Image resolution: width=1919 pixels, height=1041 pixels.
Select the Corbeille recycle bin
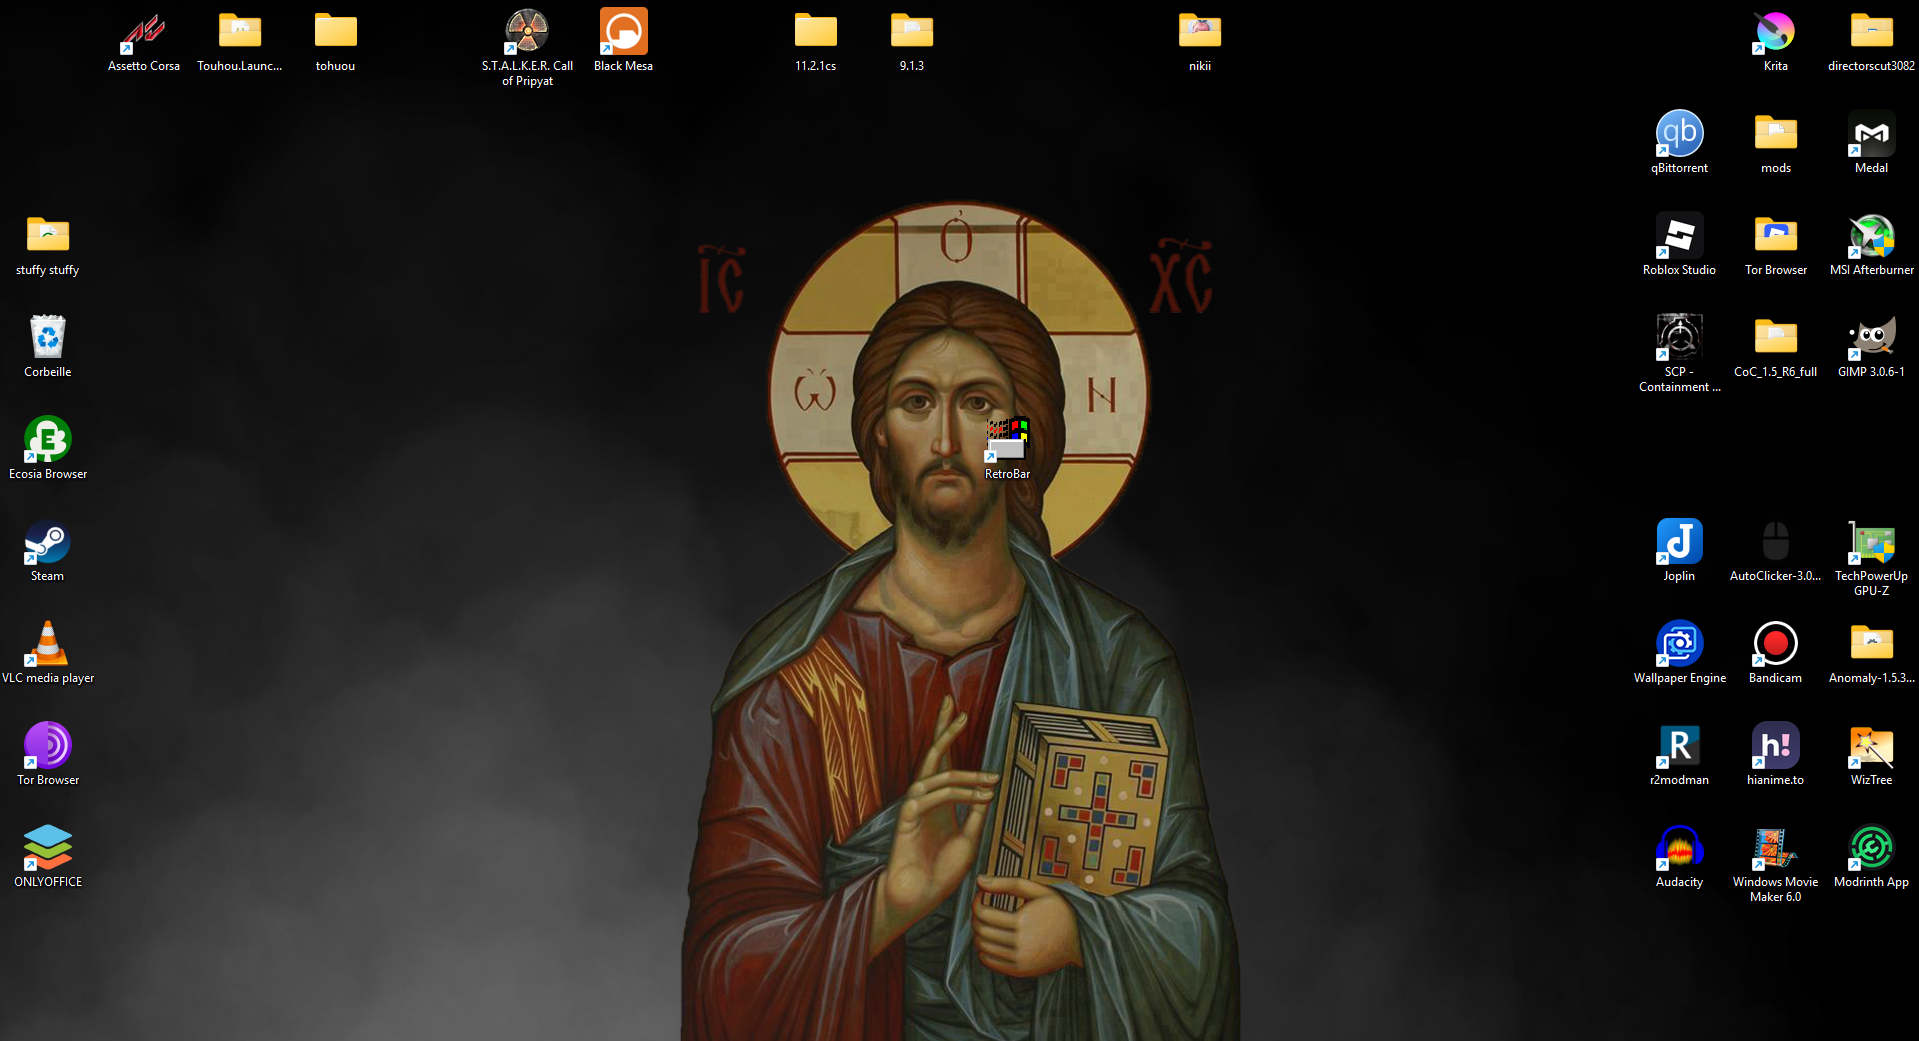pyautogui.click(x=47, y=339)
